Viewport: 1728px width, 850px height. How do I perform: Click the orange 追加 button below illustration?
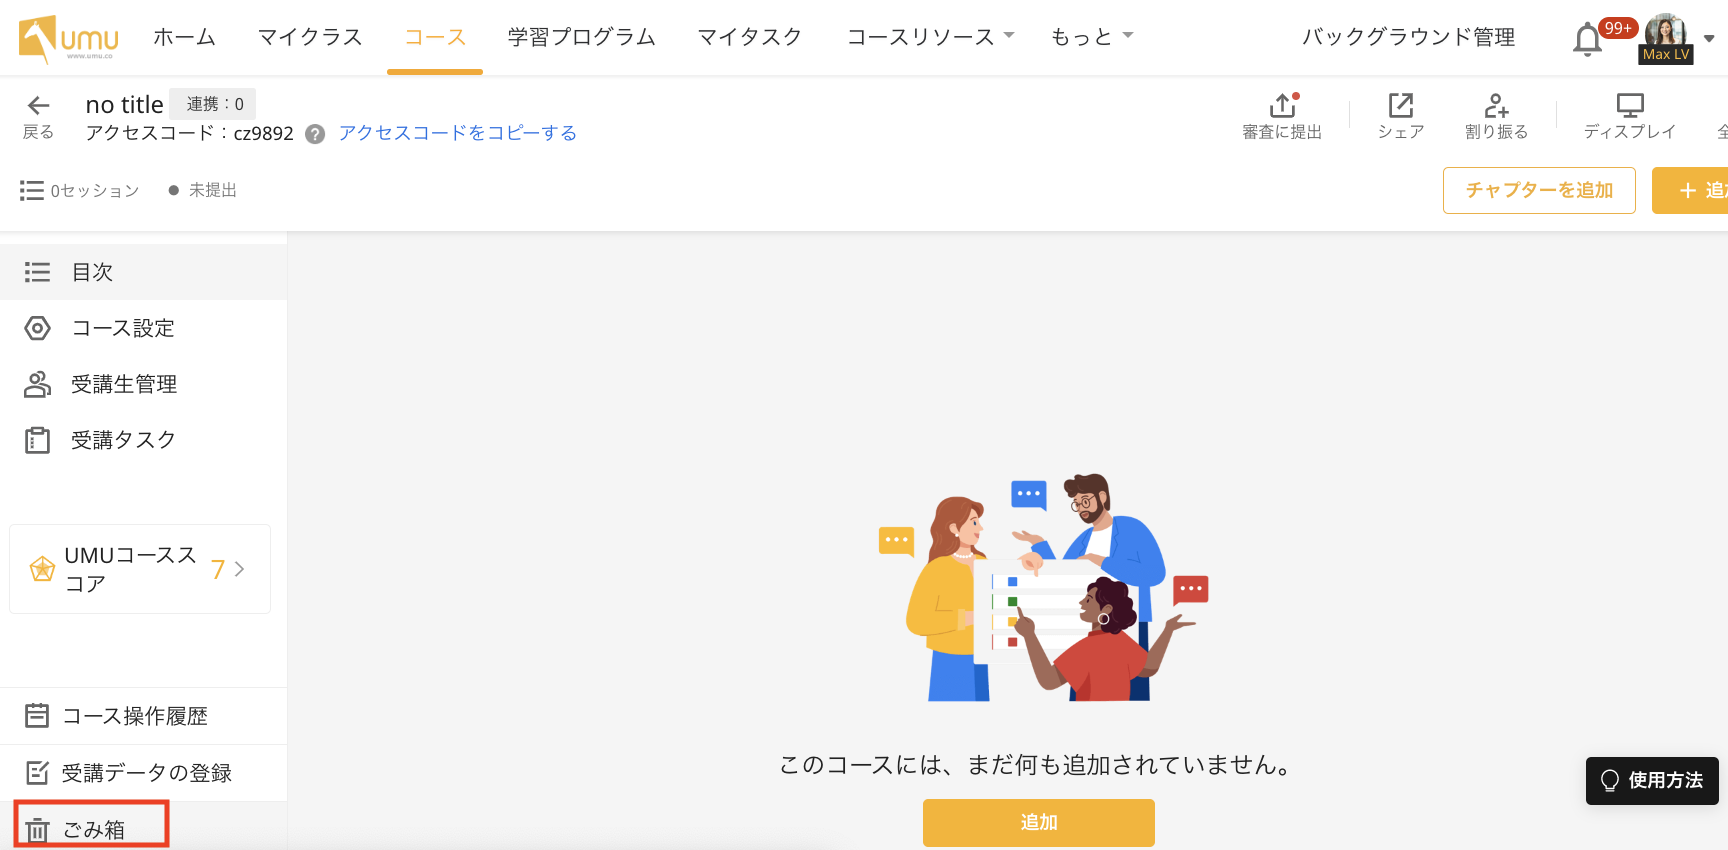point(1038,822)
